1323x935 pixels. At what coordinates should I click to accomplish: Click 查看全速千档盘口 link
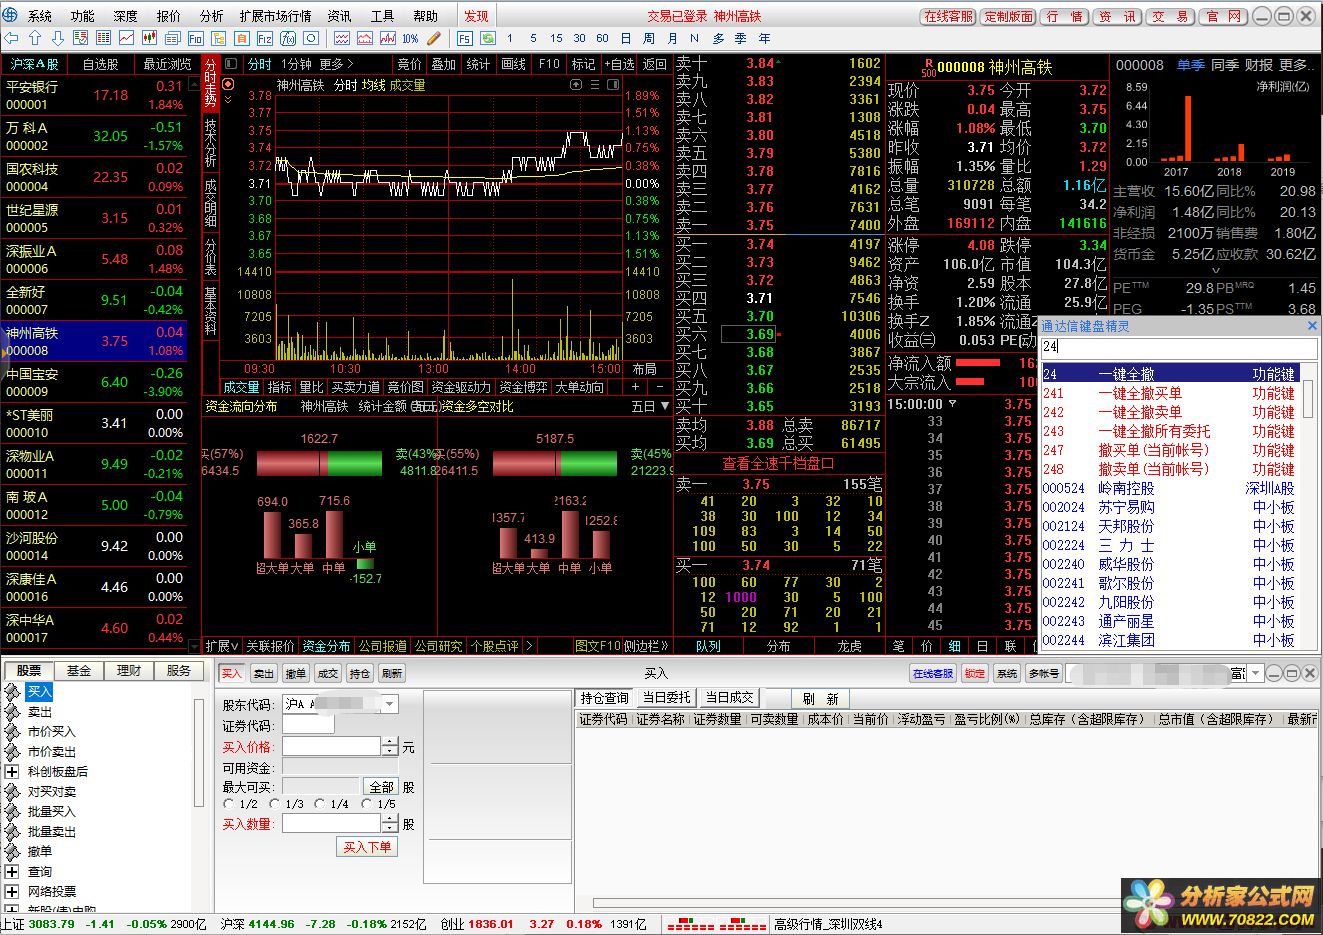(778, 464)
